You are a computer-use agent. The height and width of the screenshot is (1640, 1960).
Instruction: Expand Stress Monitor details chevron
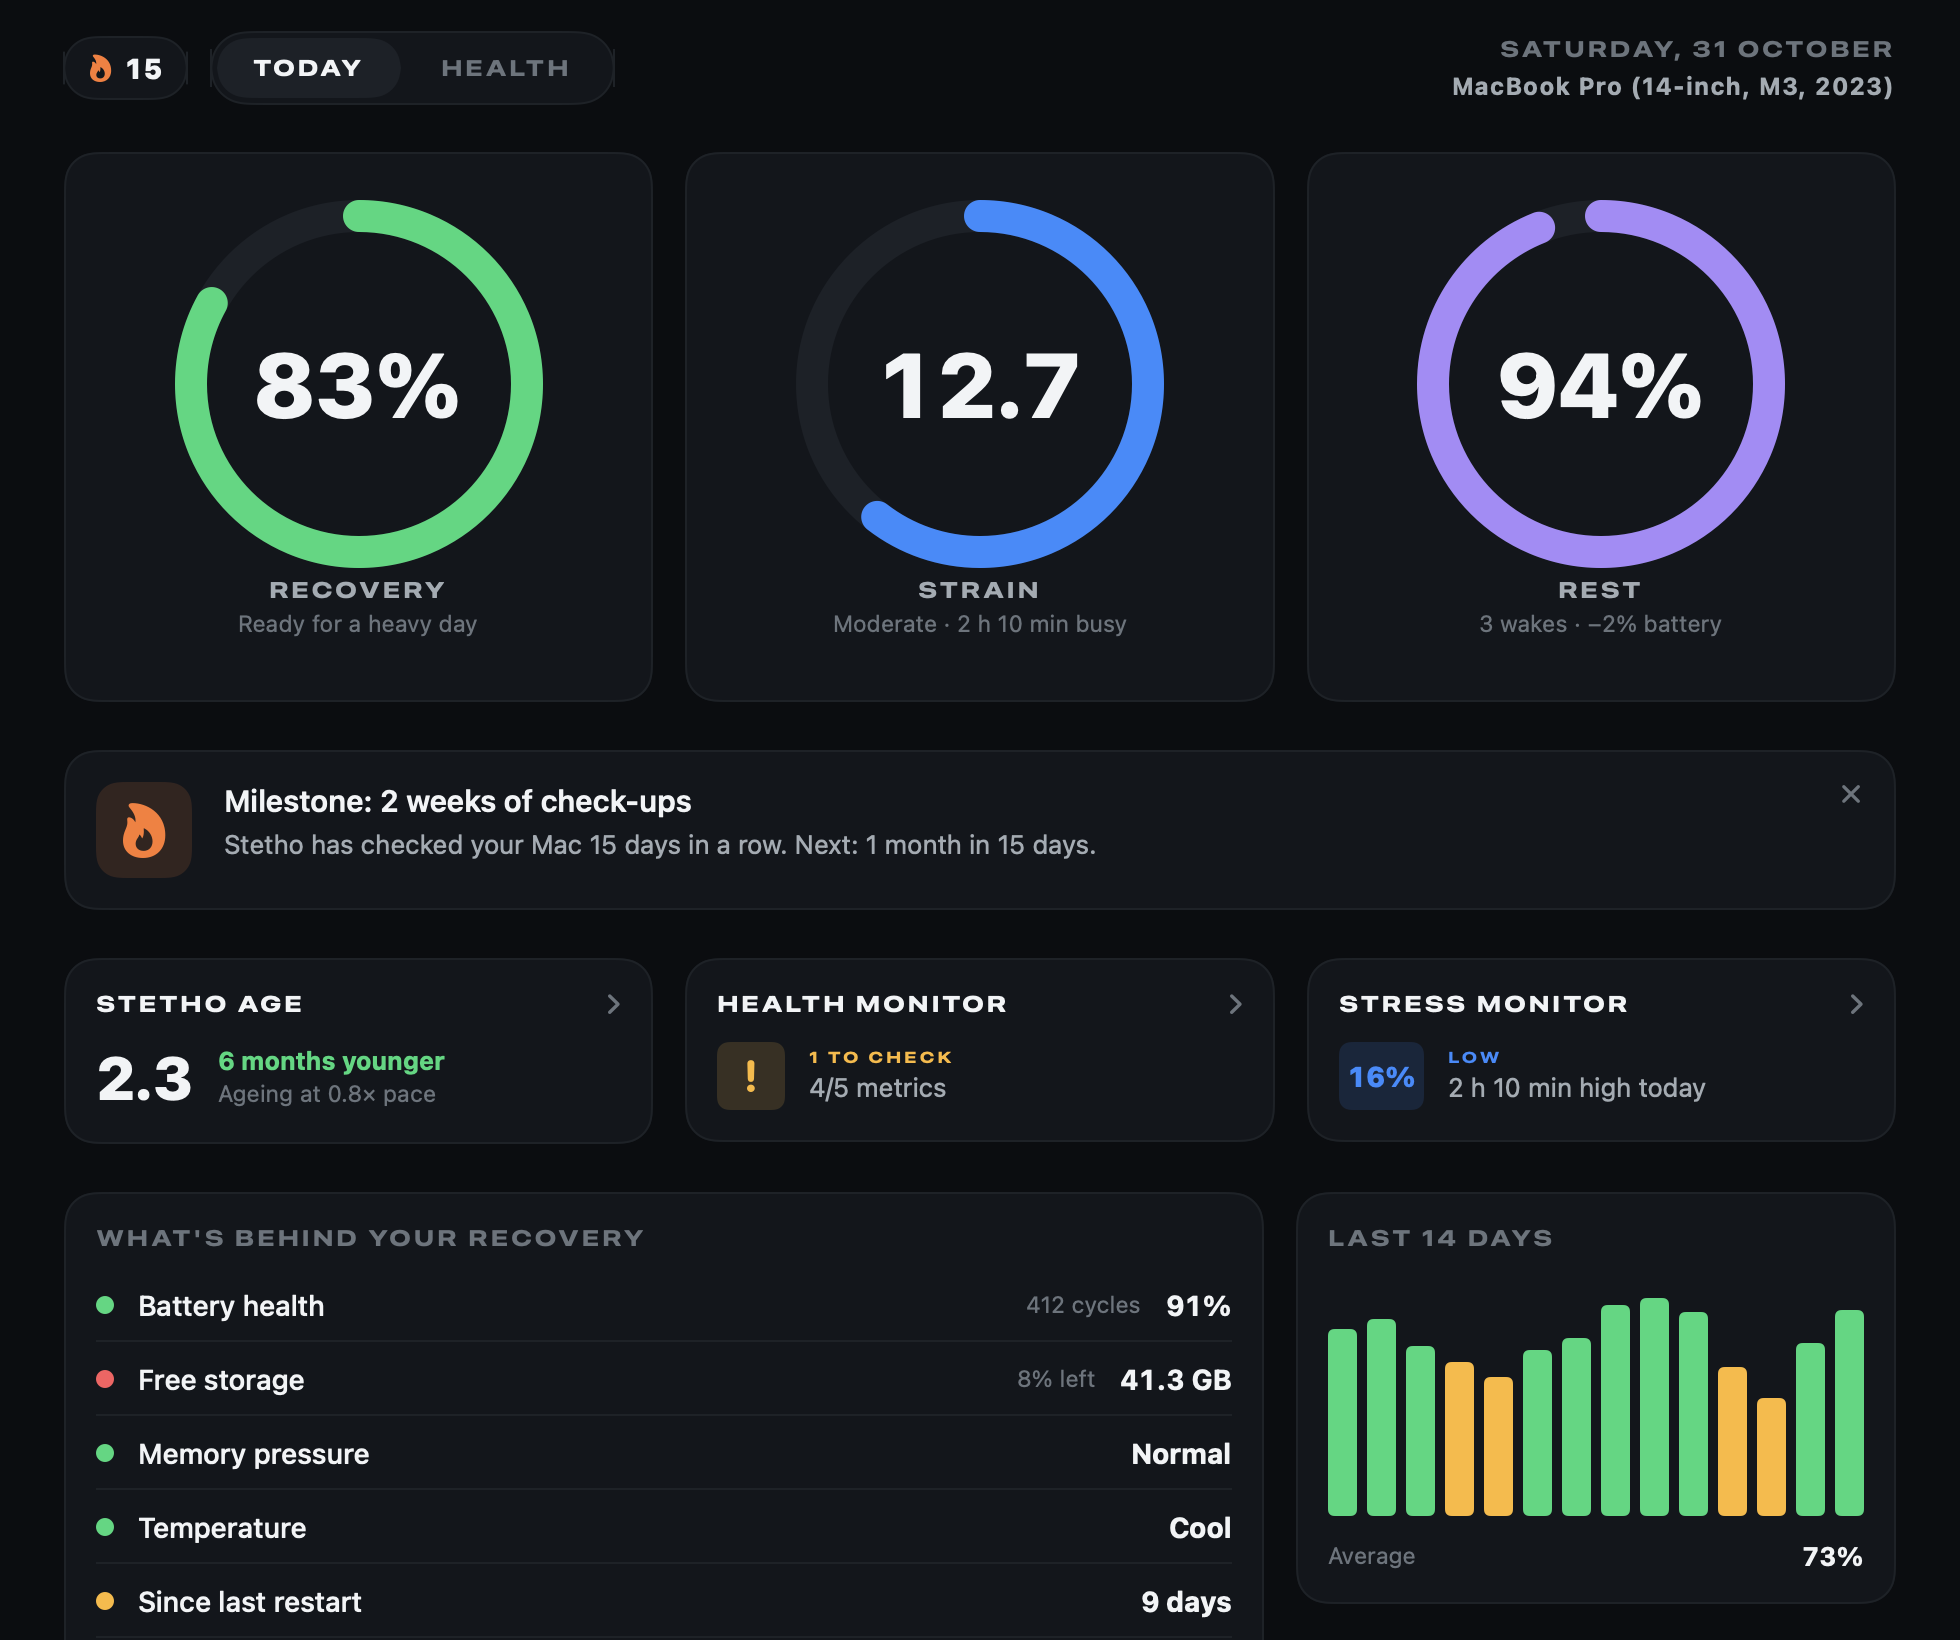pyautogui.click(x=1856, y=1004)
